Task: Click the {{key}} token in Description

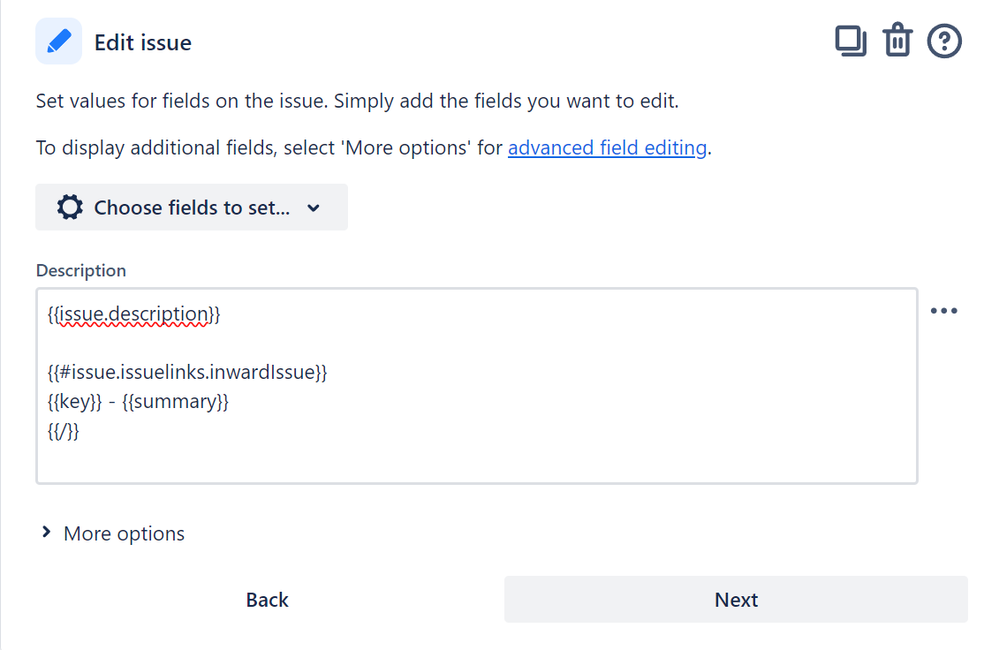Action: point(75,402)
